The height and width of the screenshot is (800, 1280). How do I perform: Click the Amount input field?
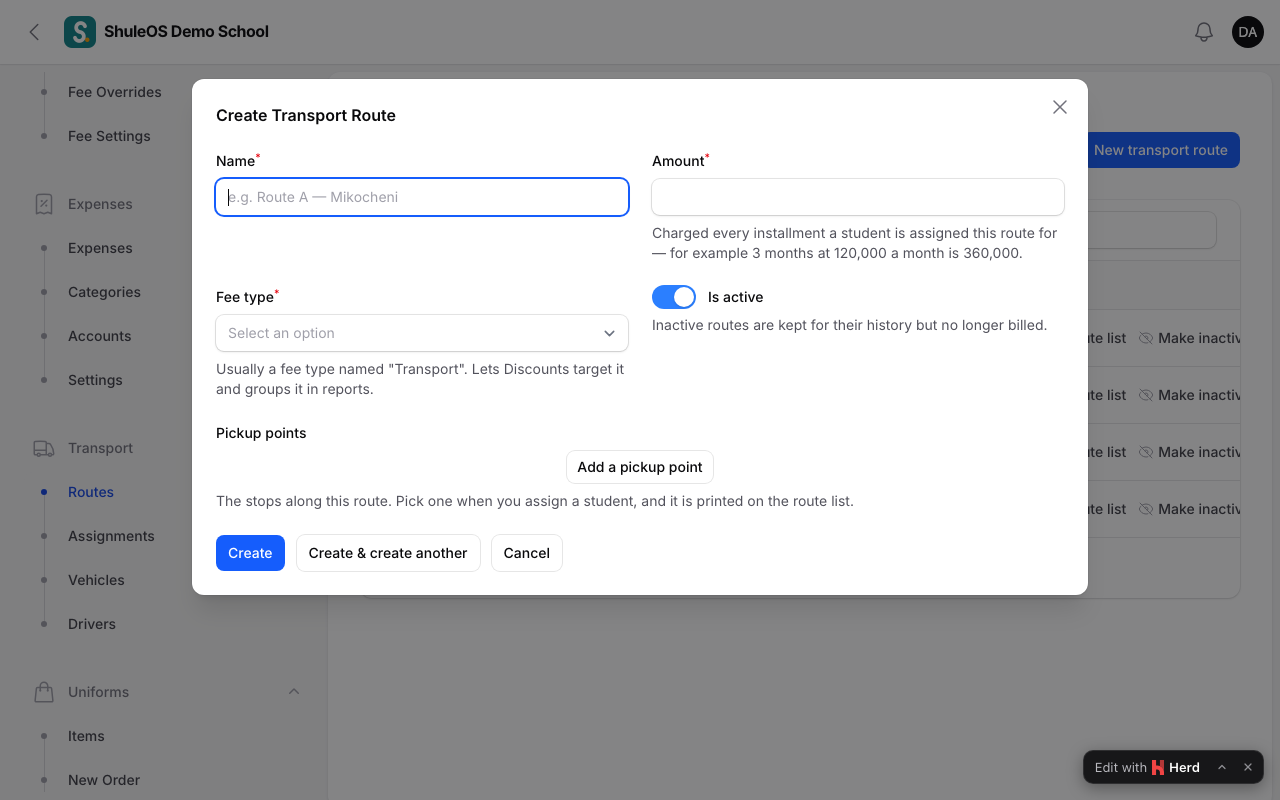pos(858,197)
